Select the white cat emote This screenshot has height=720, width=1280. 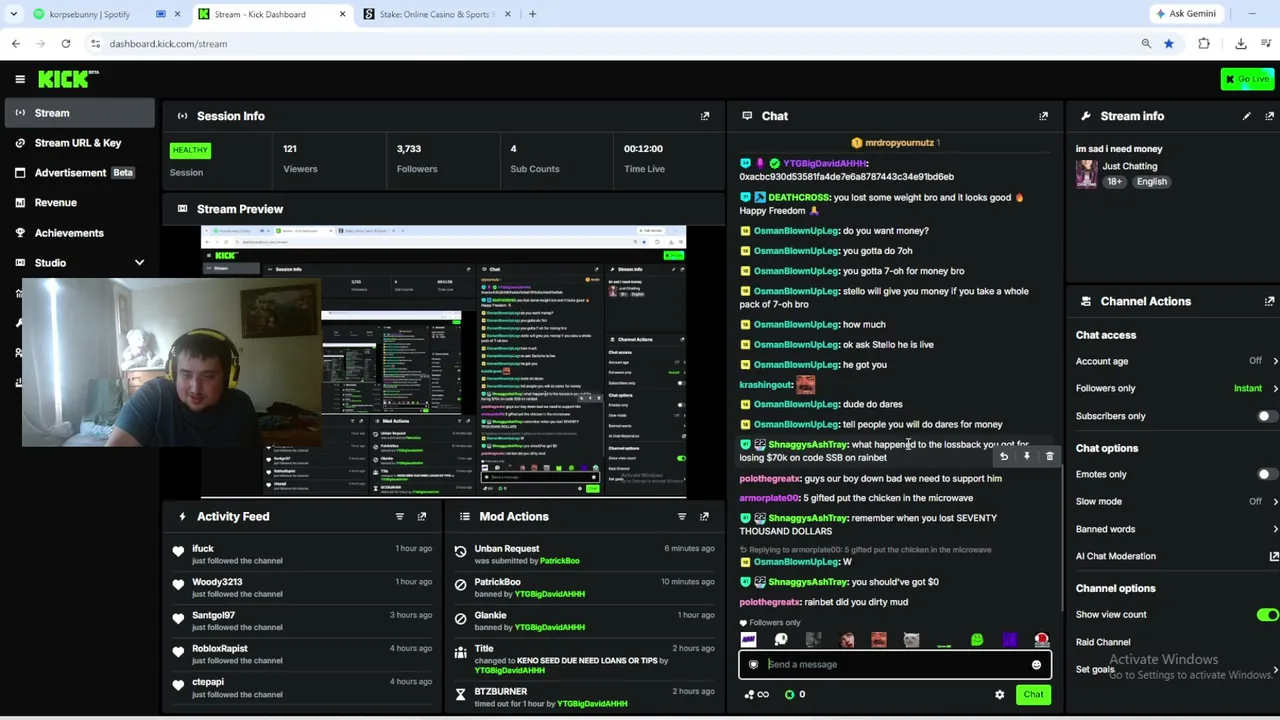pos(912,640)
